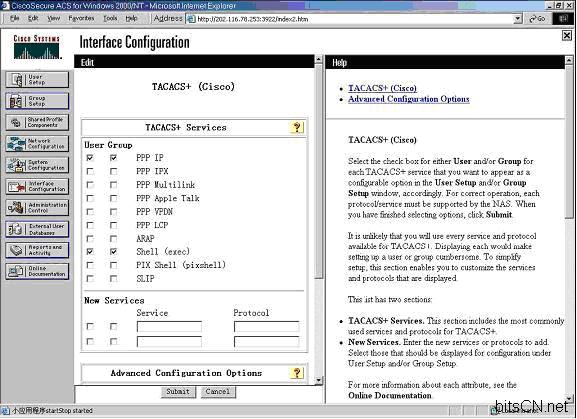Click Edit pane vertical scrollbar thumb
577x419 pixels.
[319, 171]
